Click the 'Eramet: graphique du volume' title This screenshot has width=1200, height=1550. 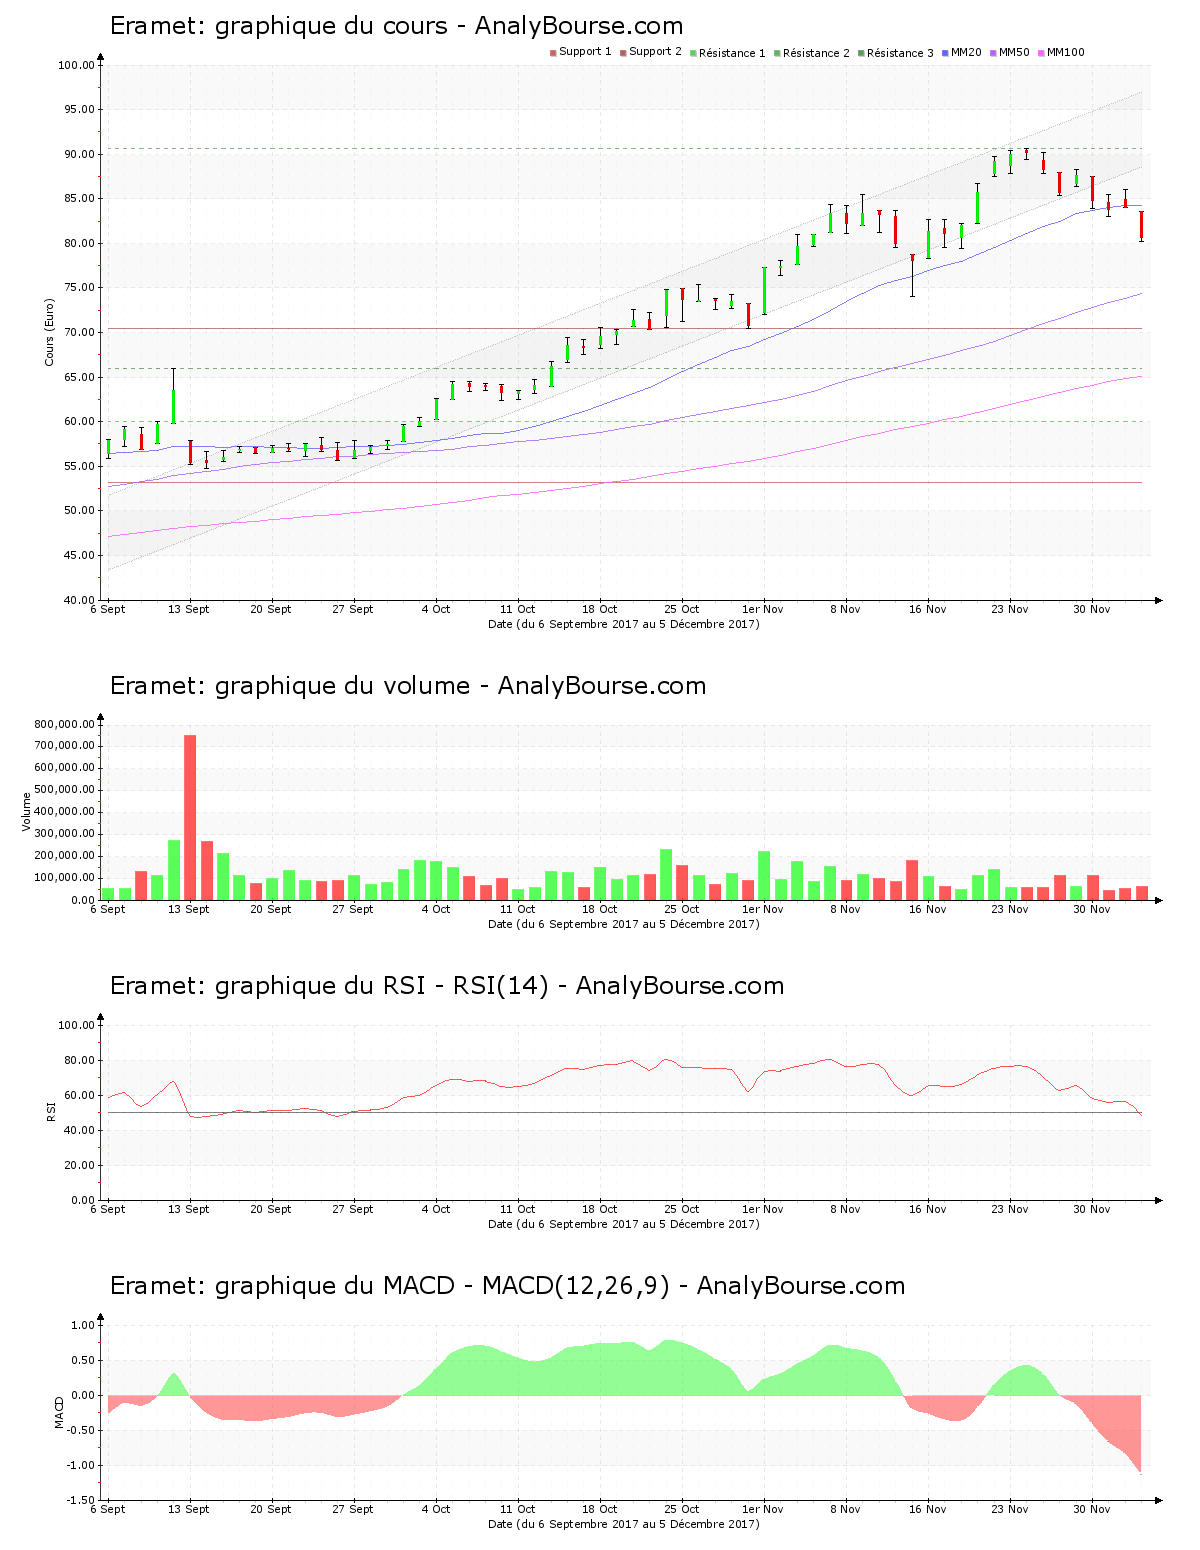pos(290,686)
